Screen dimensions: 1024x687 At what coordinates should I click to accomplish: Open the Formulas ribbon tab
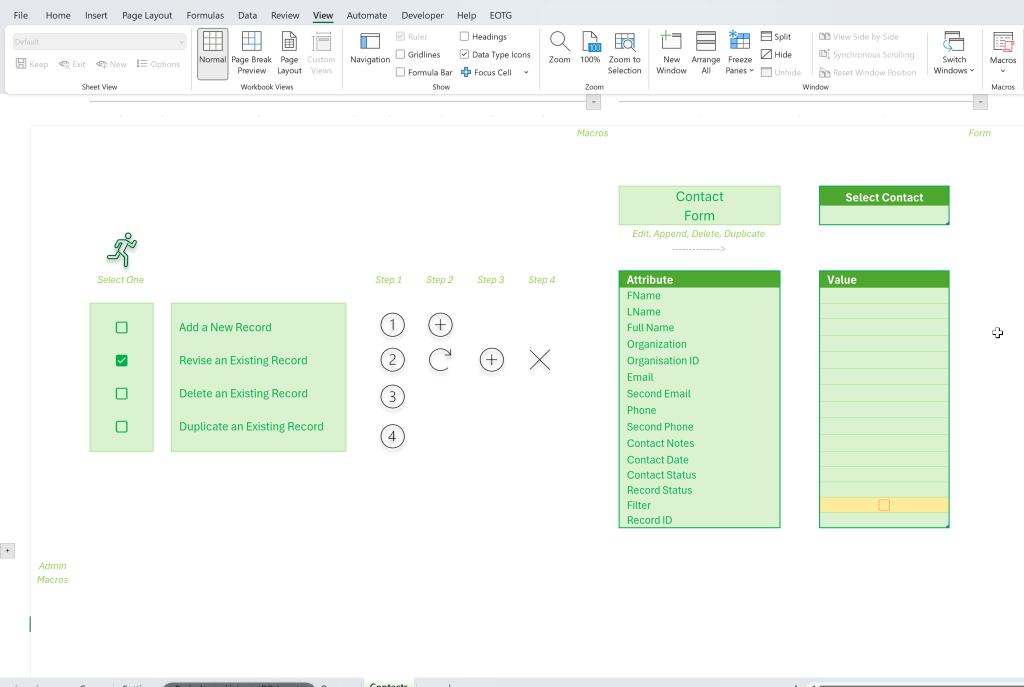(x=205, y=15)
